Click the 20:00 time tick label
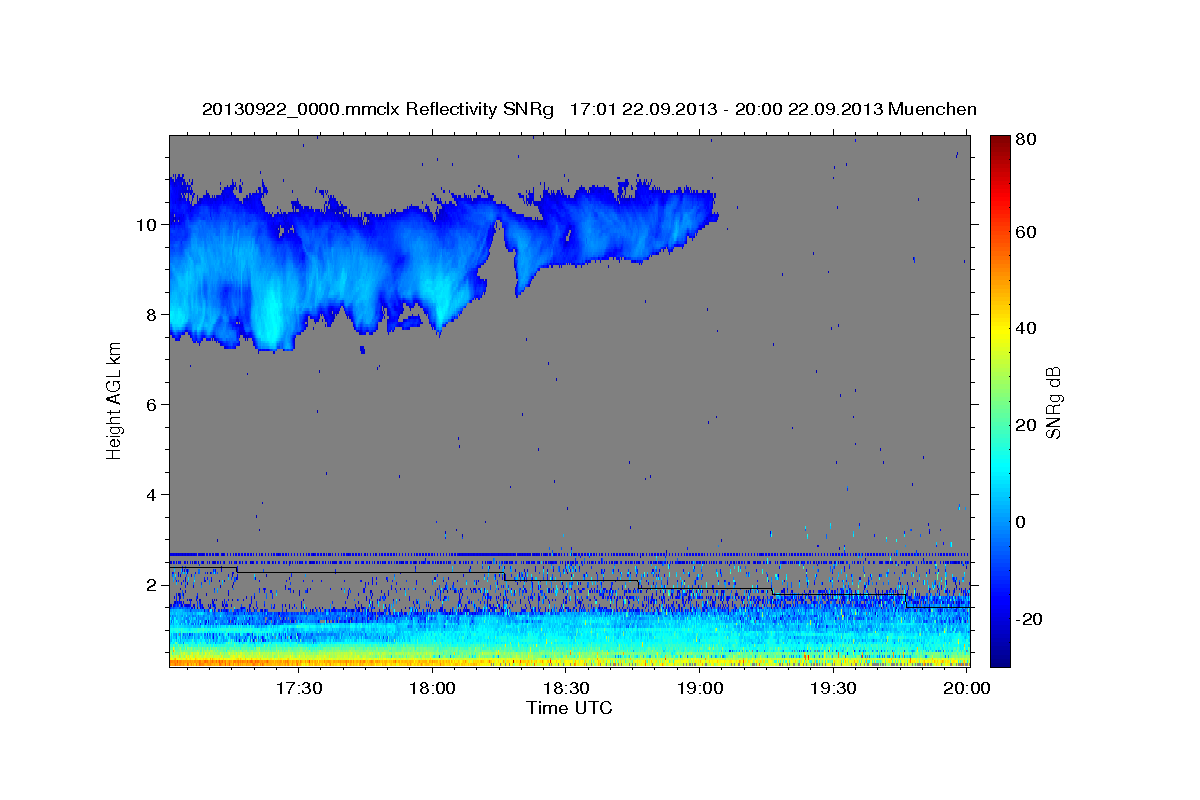This screenshot has height=800, width=1200. pyautogui.click(x=966, y=688)
